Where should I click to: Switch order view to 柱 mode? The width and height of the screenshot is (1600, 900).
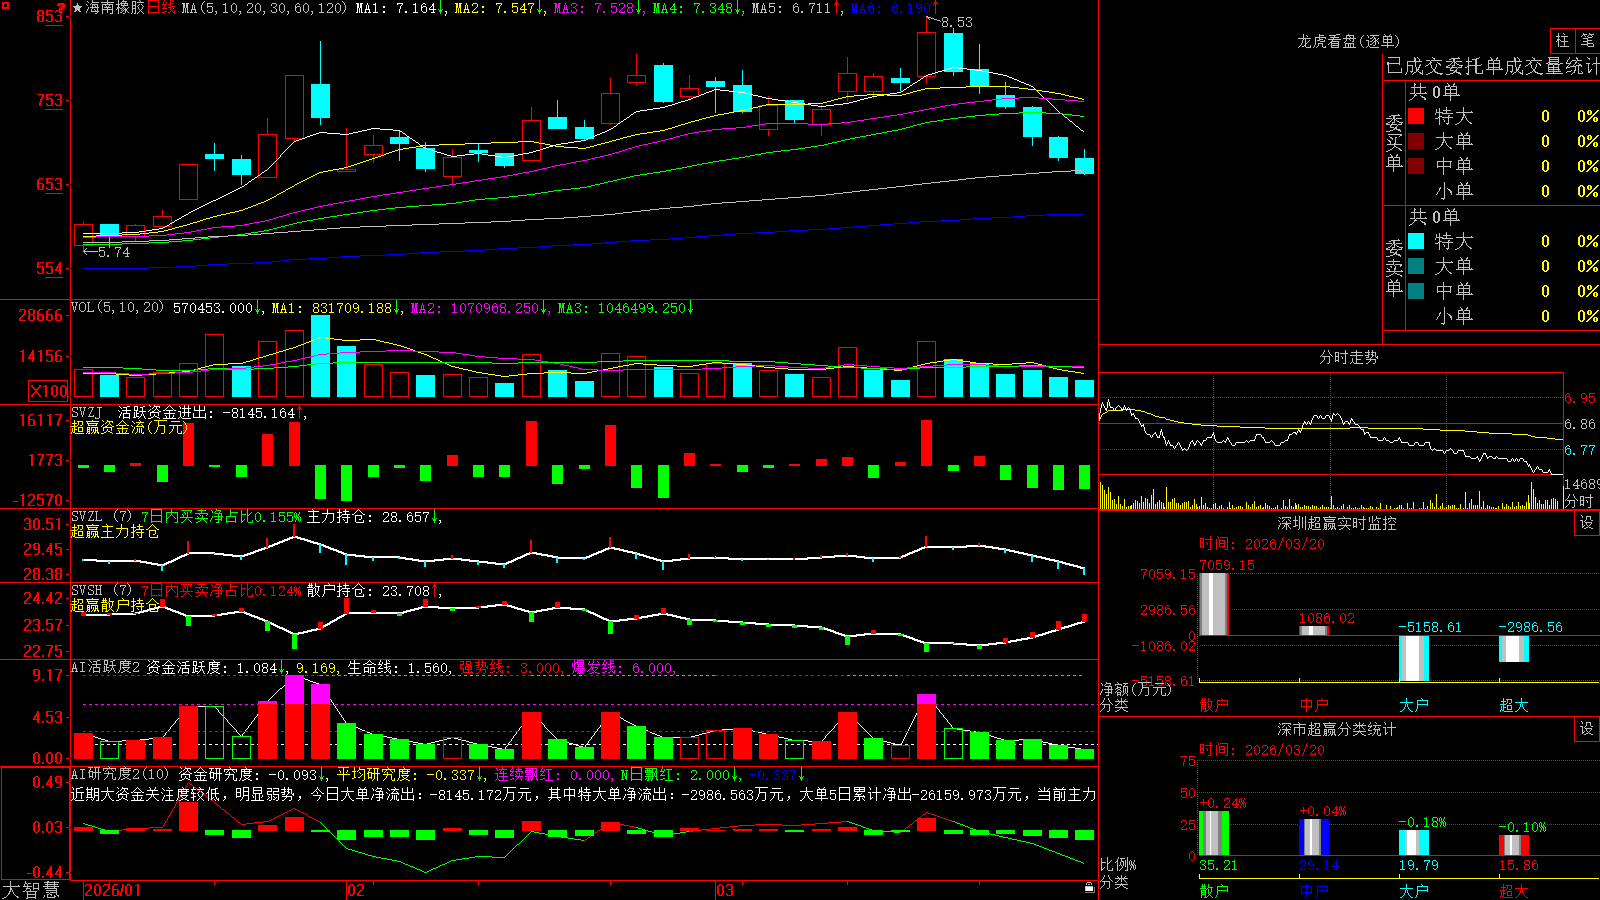pyautogui.click(x=1562, y=41)
